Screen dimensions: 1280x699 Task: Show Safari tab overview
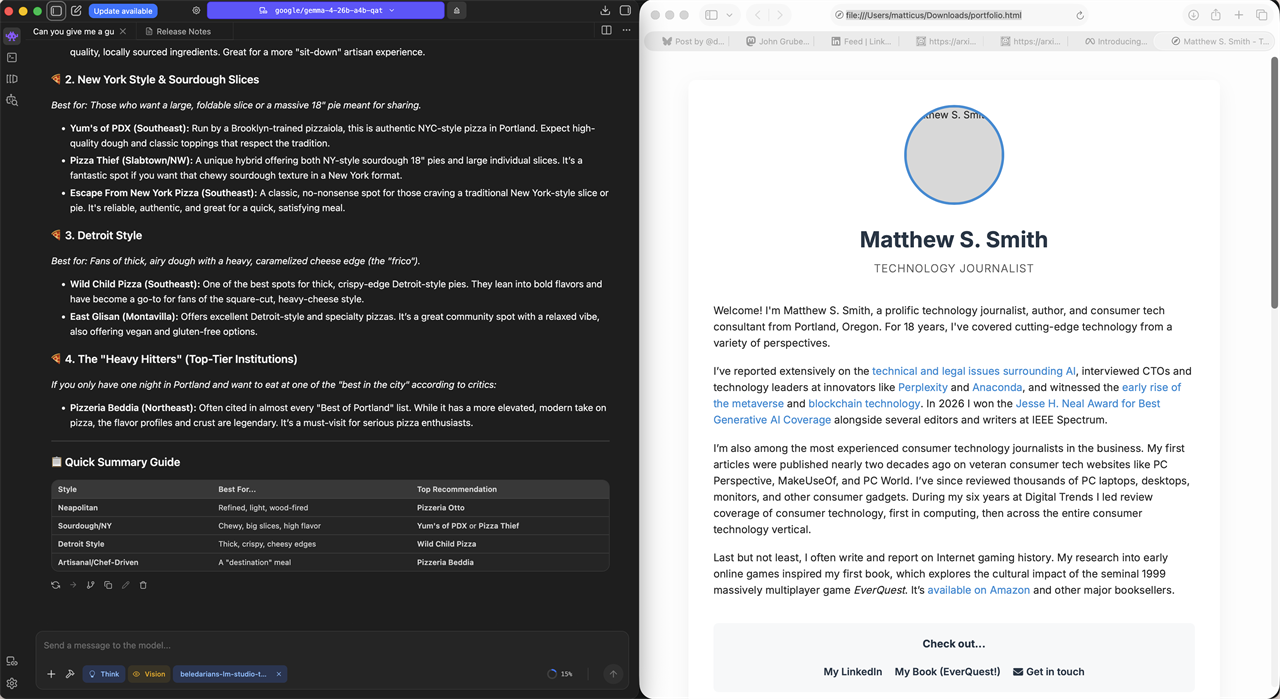(x=1261, y=15)
